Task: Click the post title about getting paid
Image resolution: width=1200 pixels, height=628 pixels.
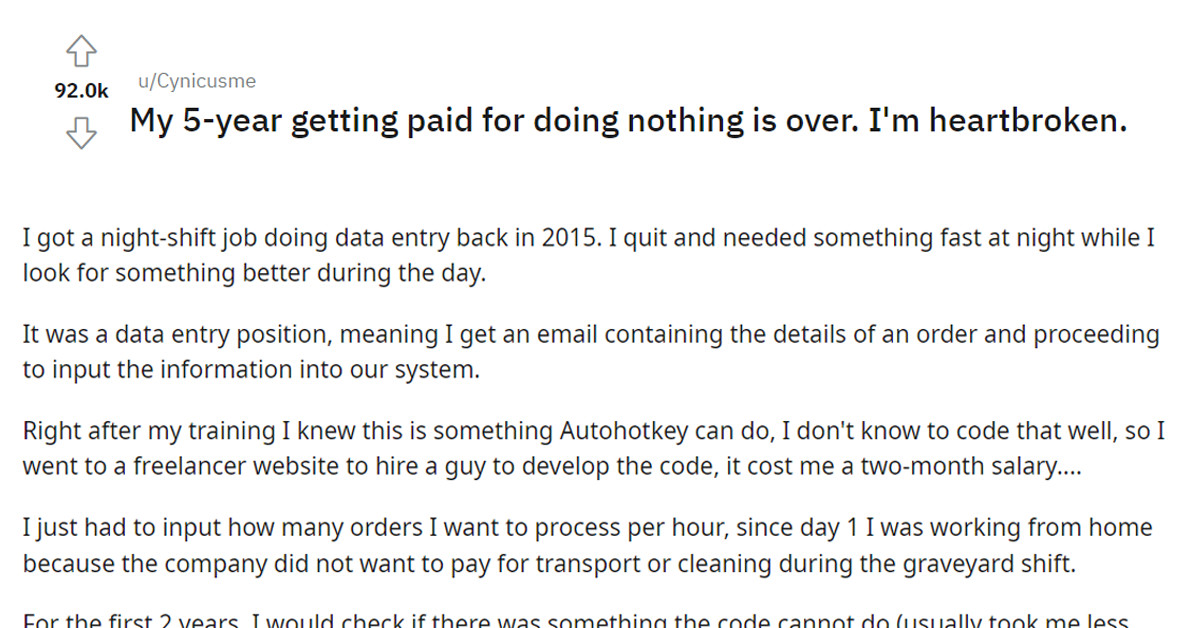Action: [x=627, y=119]
